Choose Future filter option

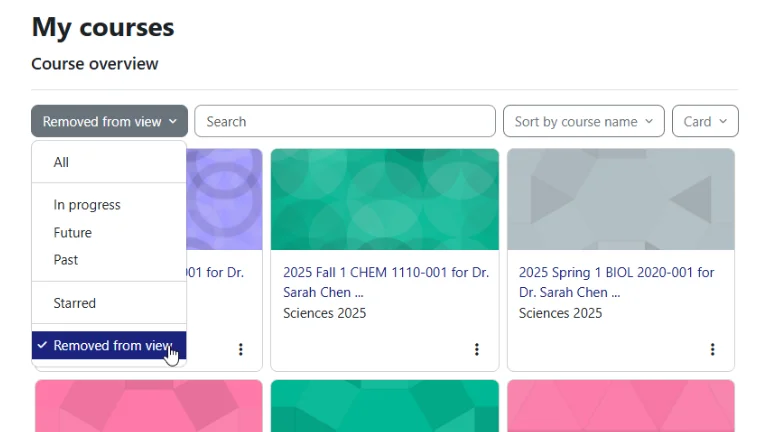[x=109, y=233]
